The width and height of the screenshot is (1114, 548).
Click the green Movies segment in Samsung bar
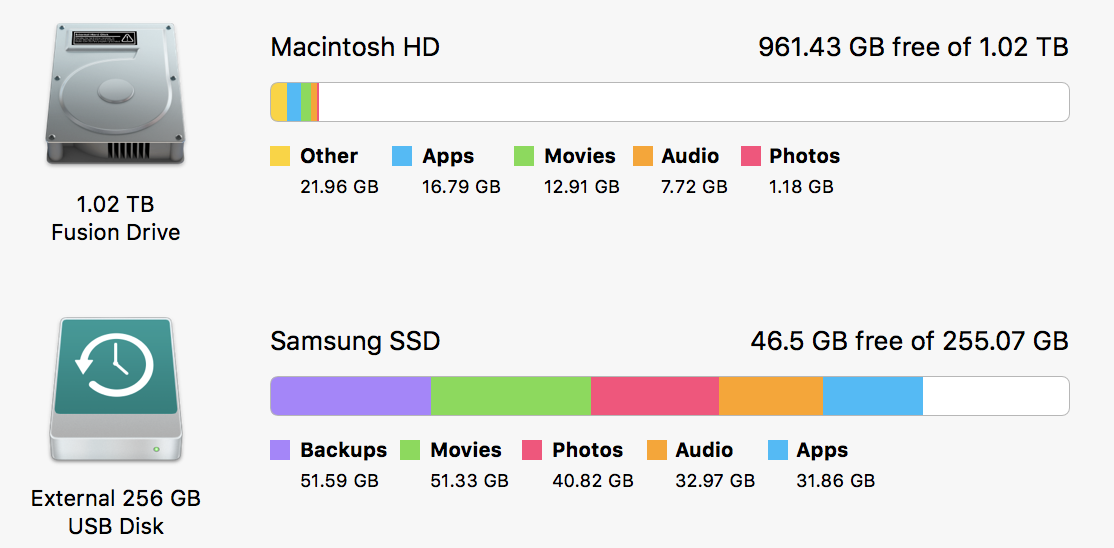click(x=511, y=396)
